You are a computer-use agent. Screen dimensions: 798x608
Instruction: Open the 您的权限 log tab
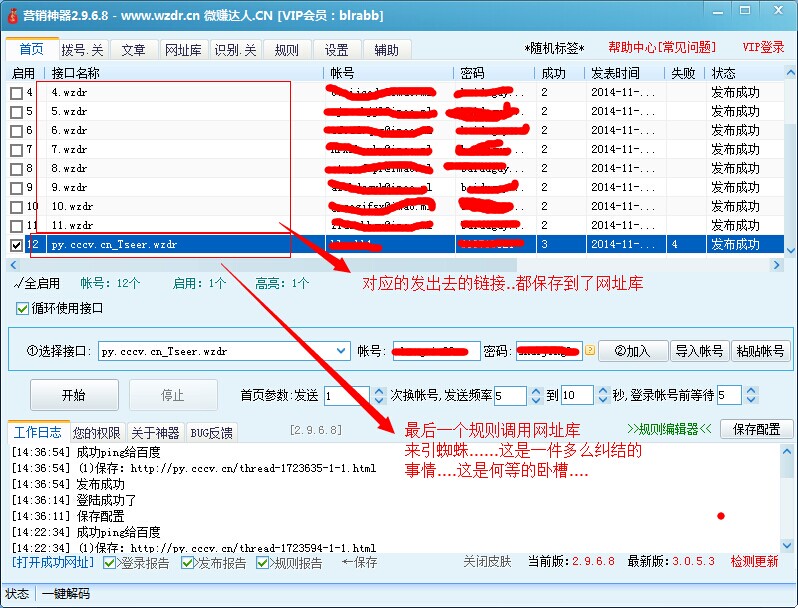pyautogui.click(x=96, y=433)
